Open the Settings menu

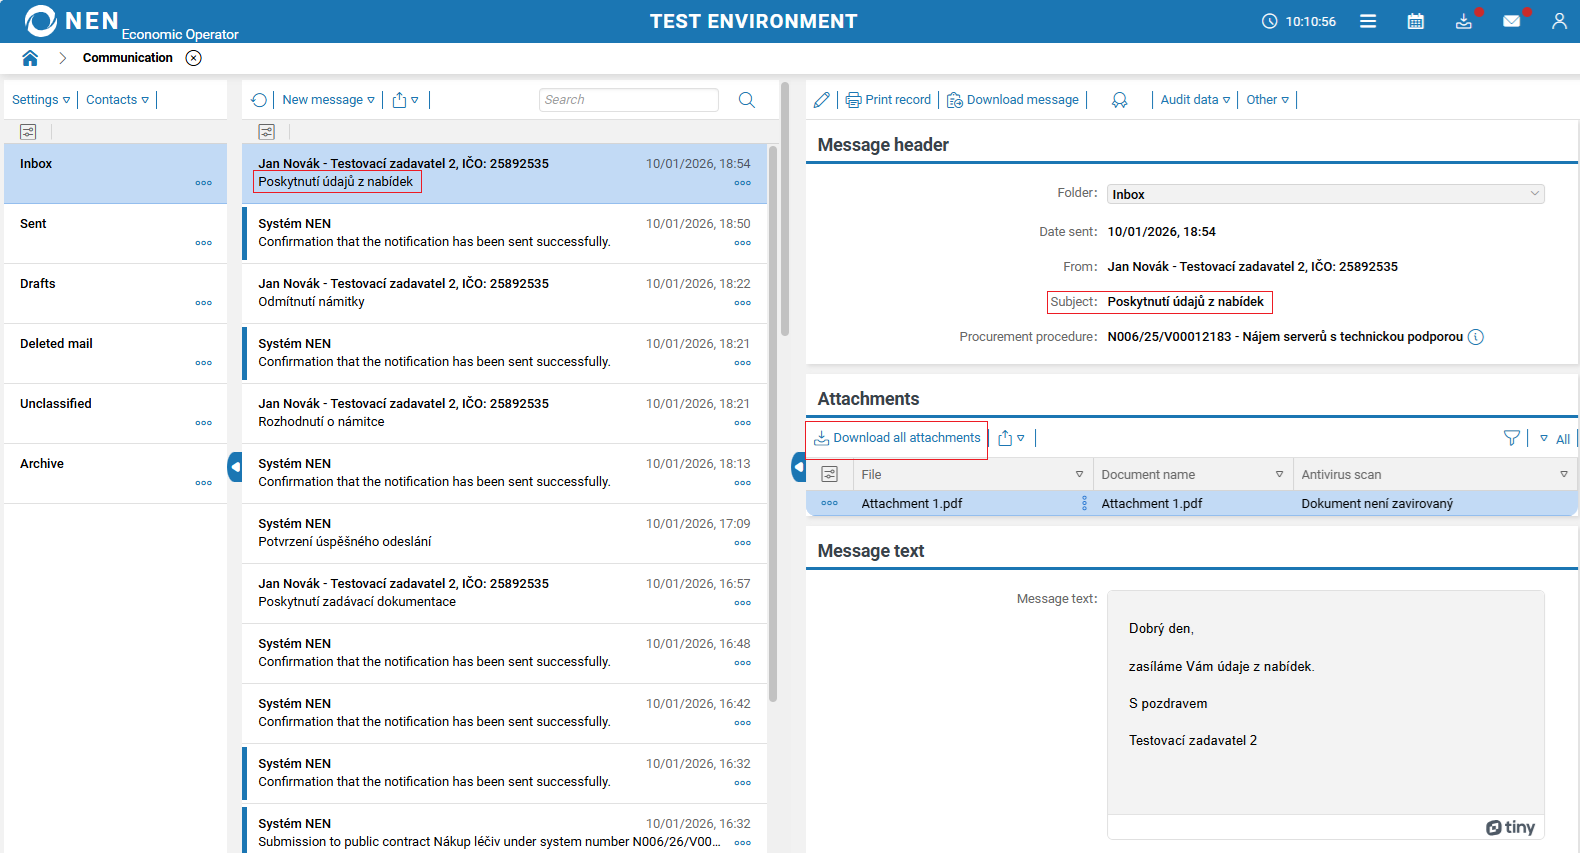pos(41,100)
